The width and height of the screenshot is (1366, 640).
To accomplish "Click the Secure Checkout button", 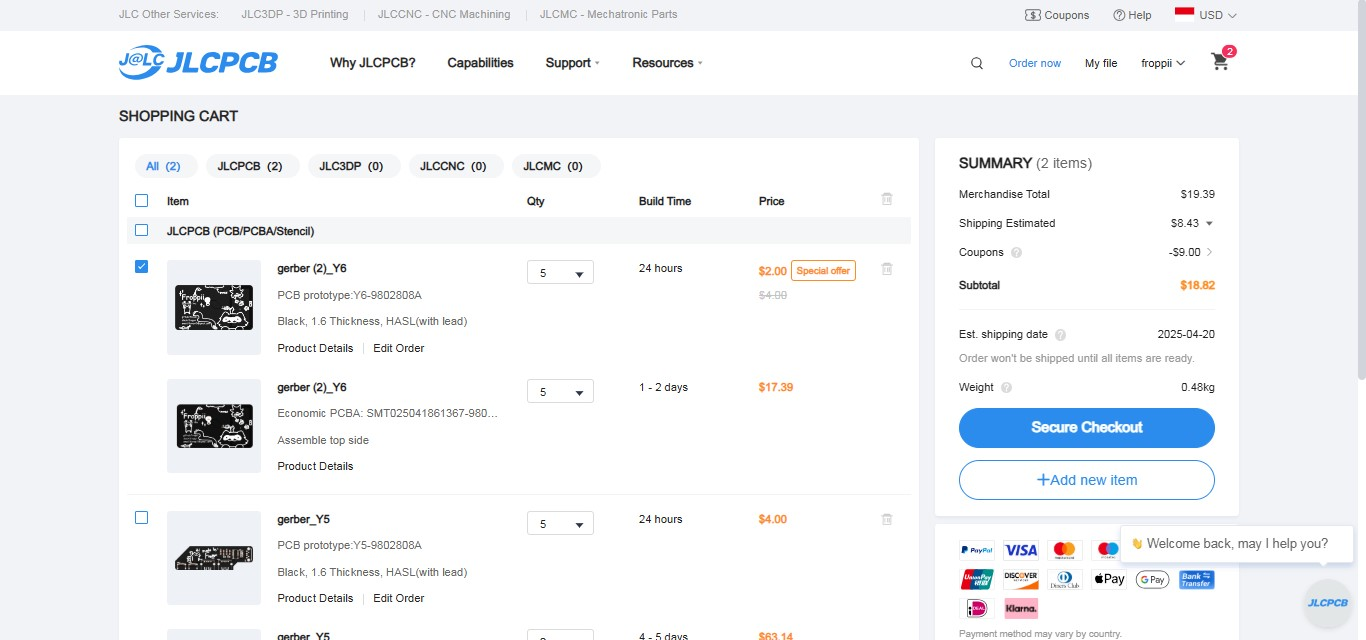I will (x=1087, y=427).
